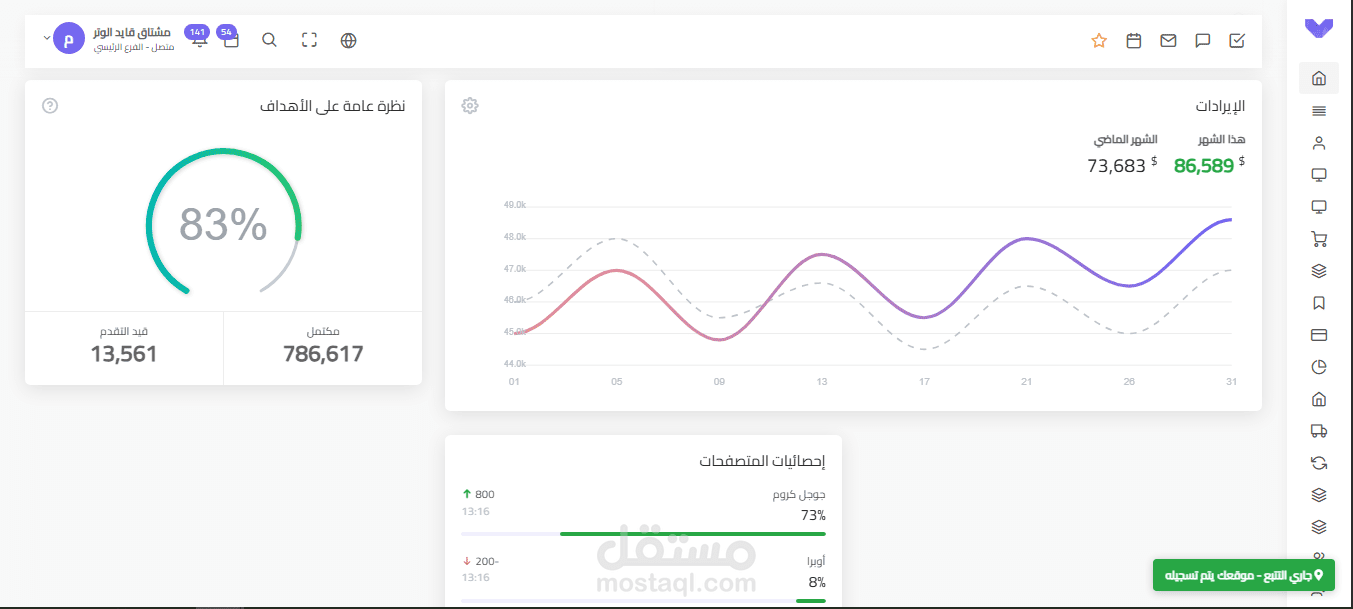Click the Google Chrome 73% progress bar

point(644,534)
